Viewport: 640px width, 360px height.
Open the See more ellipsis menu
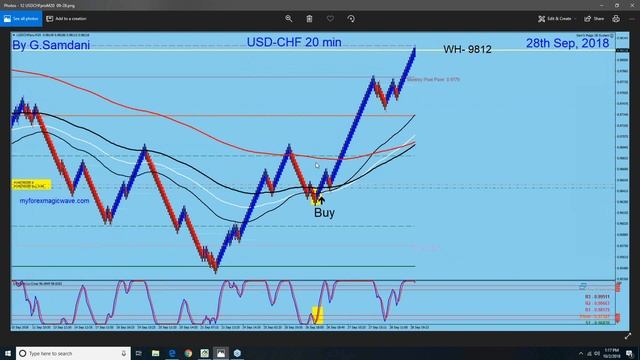[632, 19]
